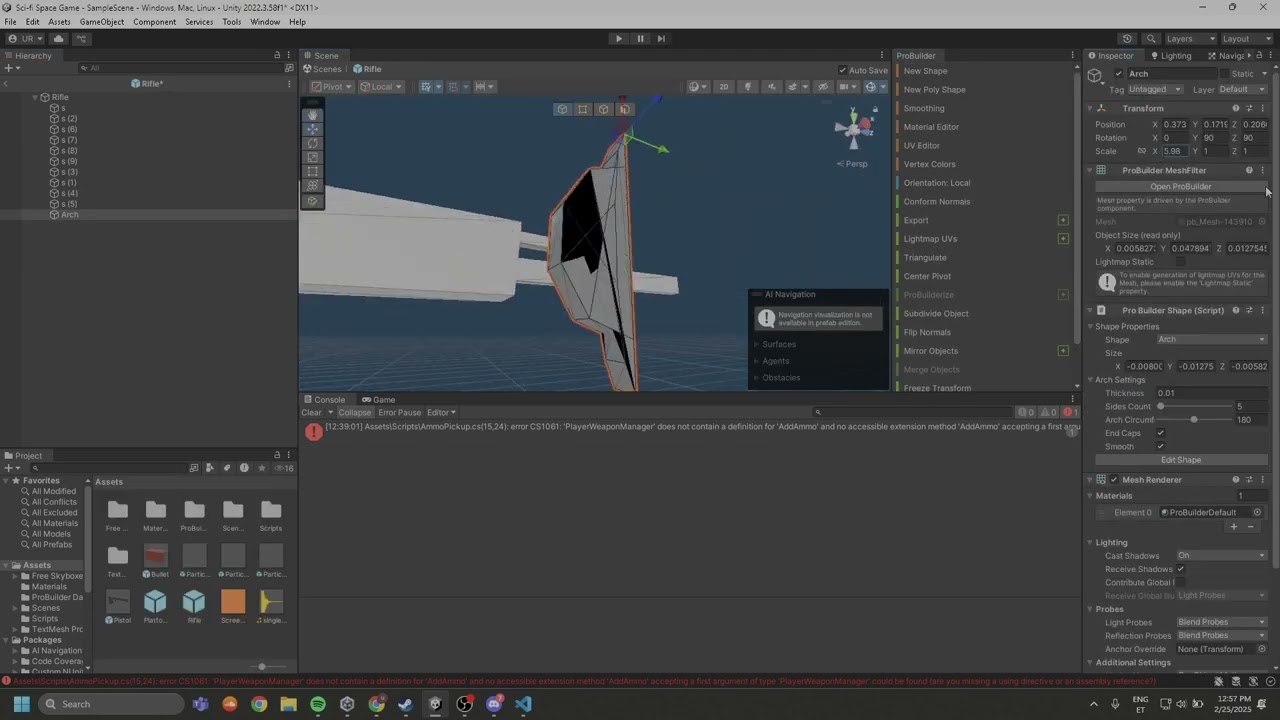Toggle the Receive Shadows checkbox
The height and width of the screenshot is (720, 1280).
click(x=1180, y=569)
